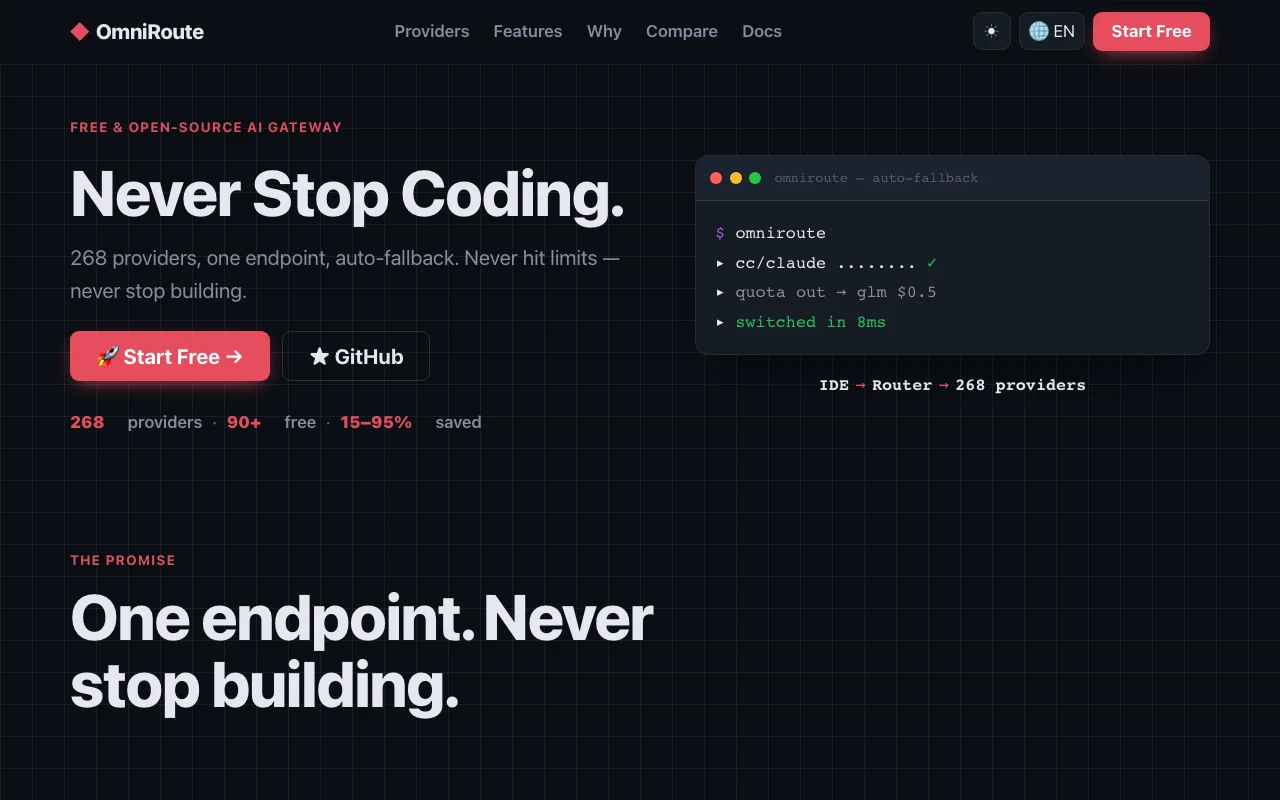The height and width of the screenshot is (800, 1280).
Task: Open the Providers nav item
Action: (432, 31)
